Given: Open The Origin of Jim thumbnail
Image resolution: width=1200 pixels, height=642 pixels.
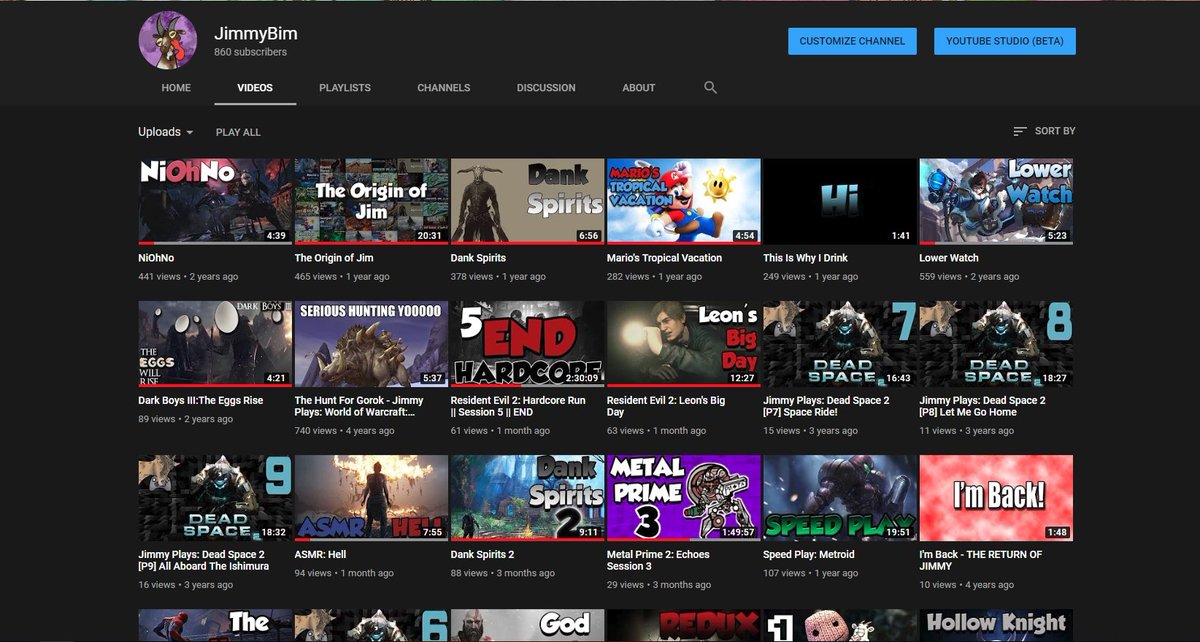Looking at the screenshot, I should [x=371, y=202].
